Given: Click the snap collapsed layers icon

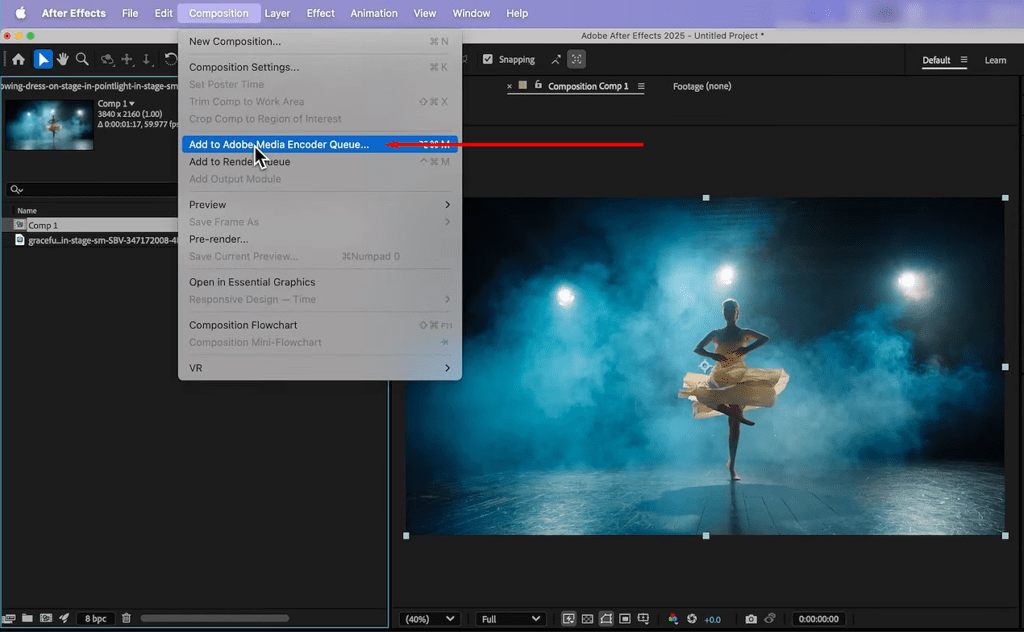Looking at the screenshot, I should 556,59.
